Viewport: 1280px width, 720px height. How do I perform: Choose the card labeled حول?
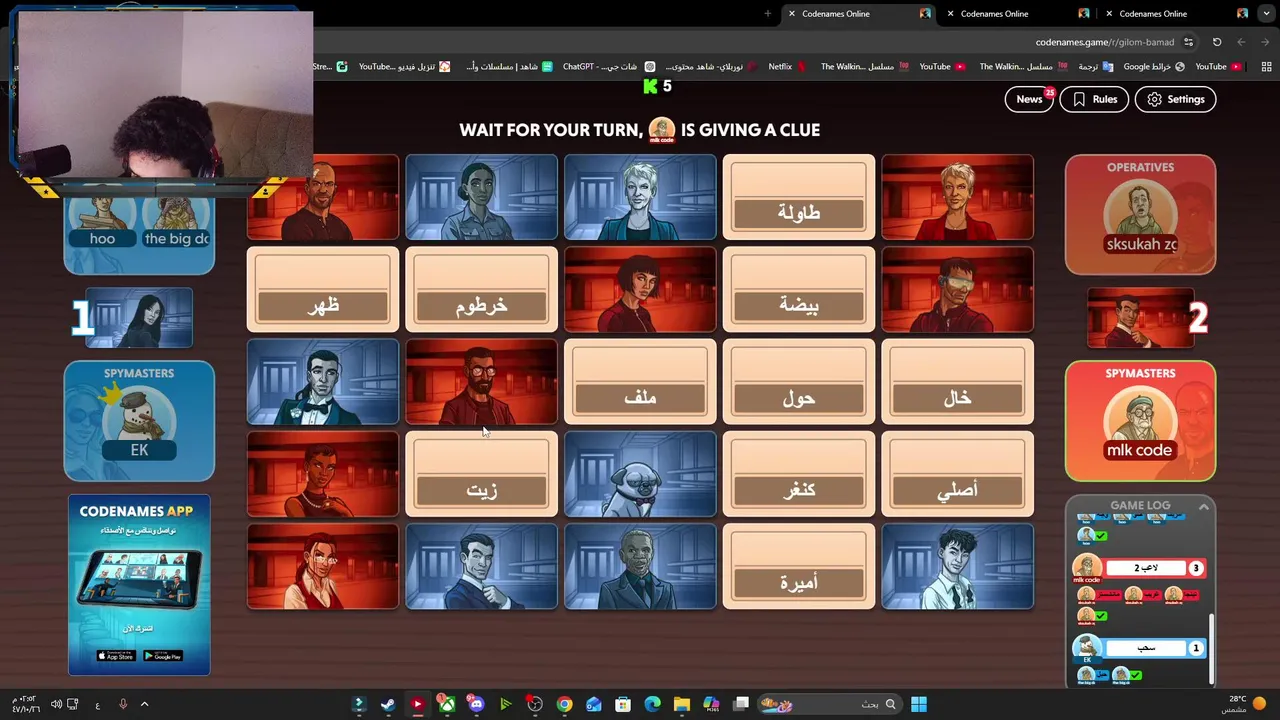tap(798, 382)
